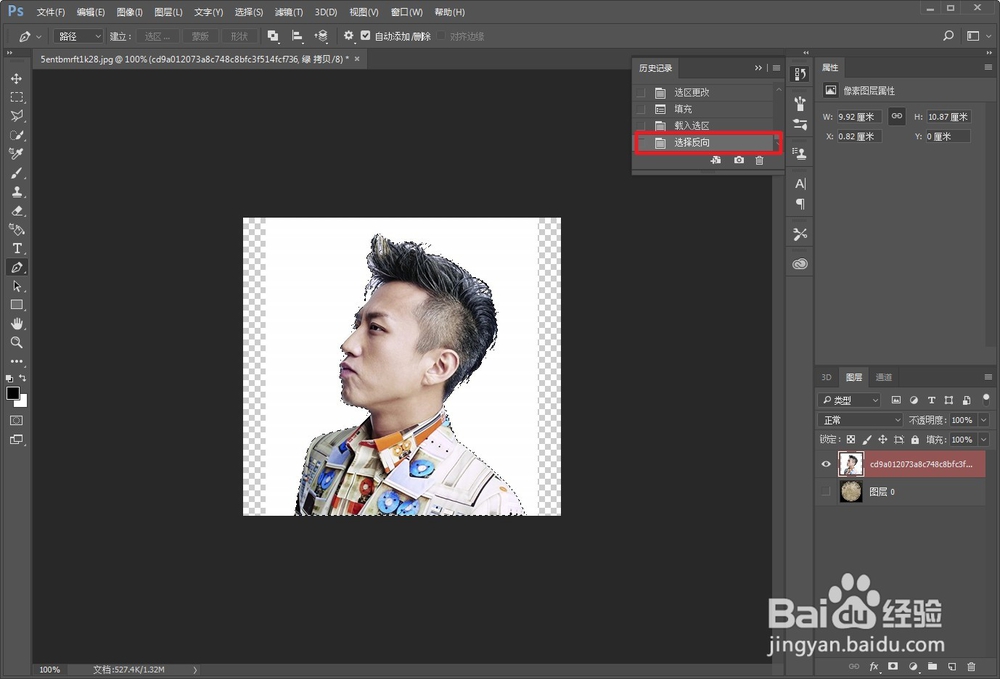Create new snapshot camera icon in History
1000x679 pixels.
click(739, 160)
